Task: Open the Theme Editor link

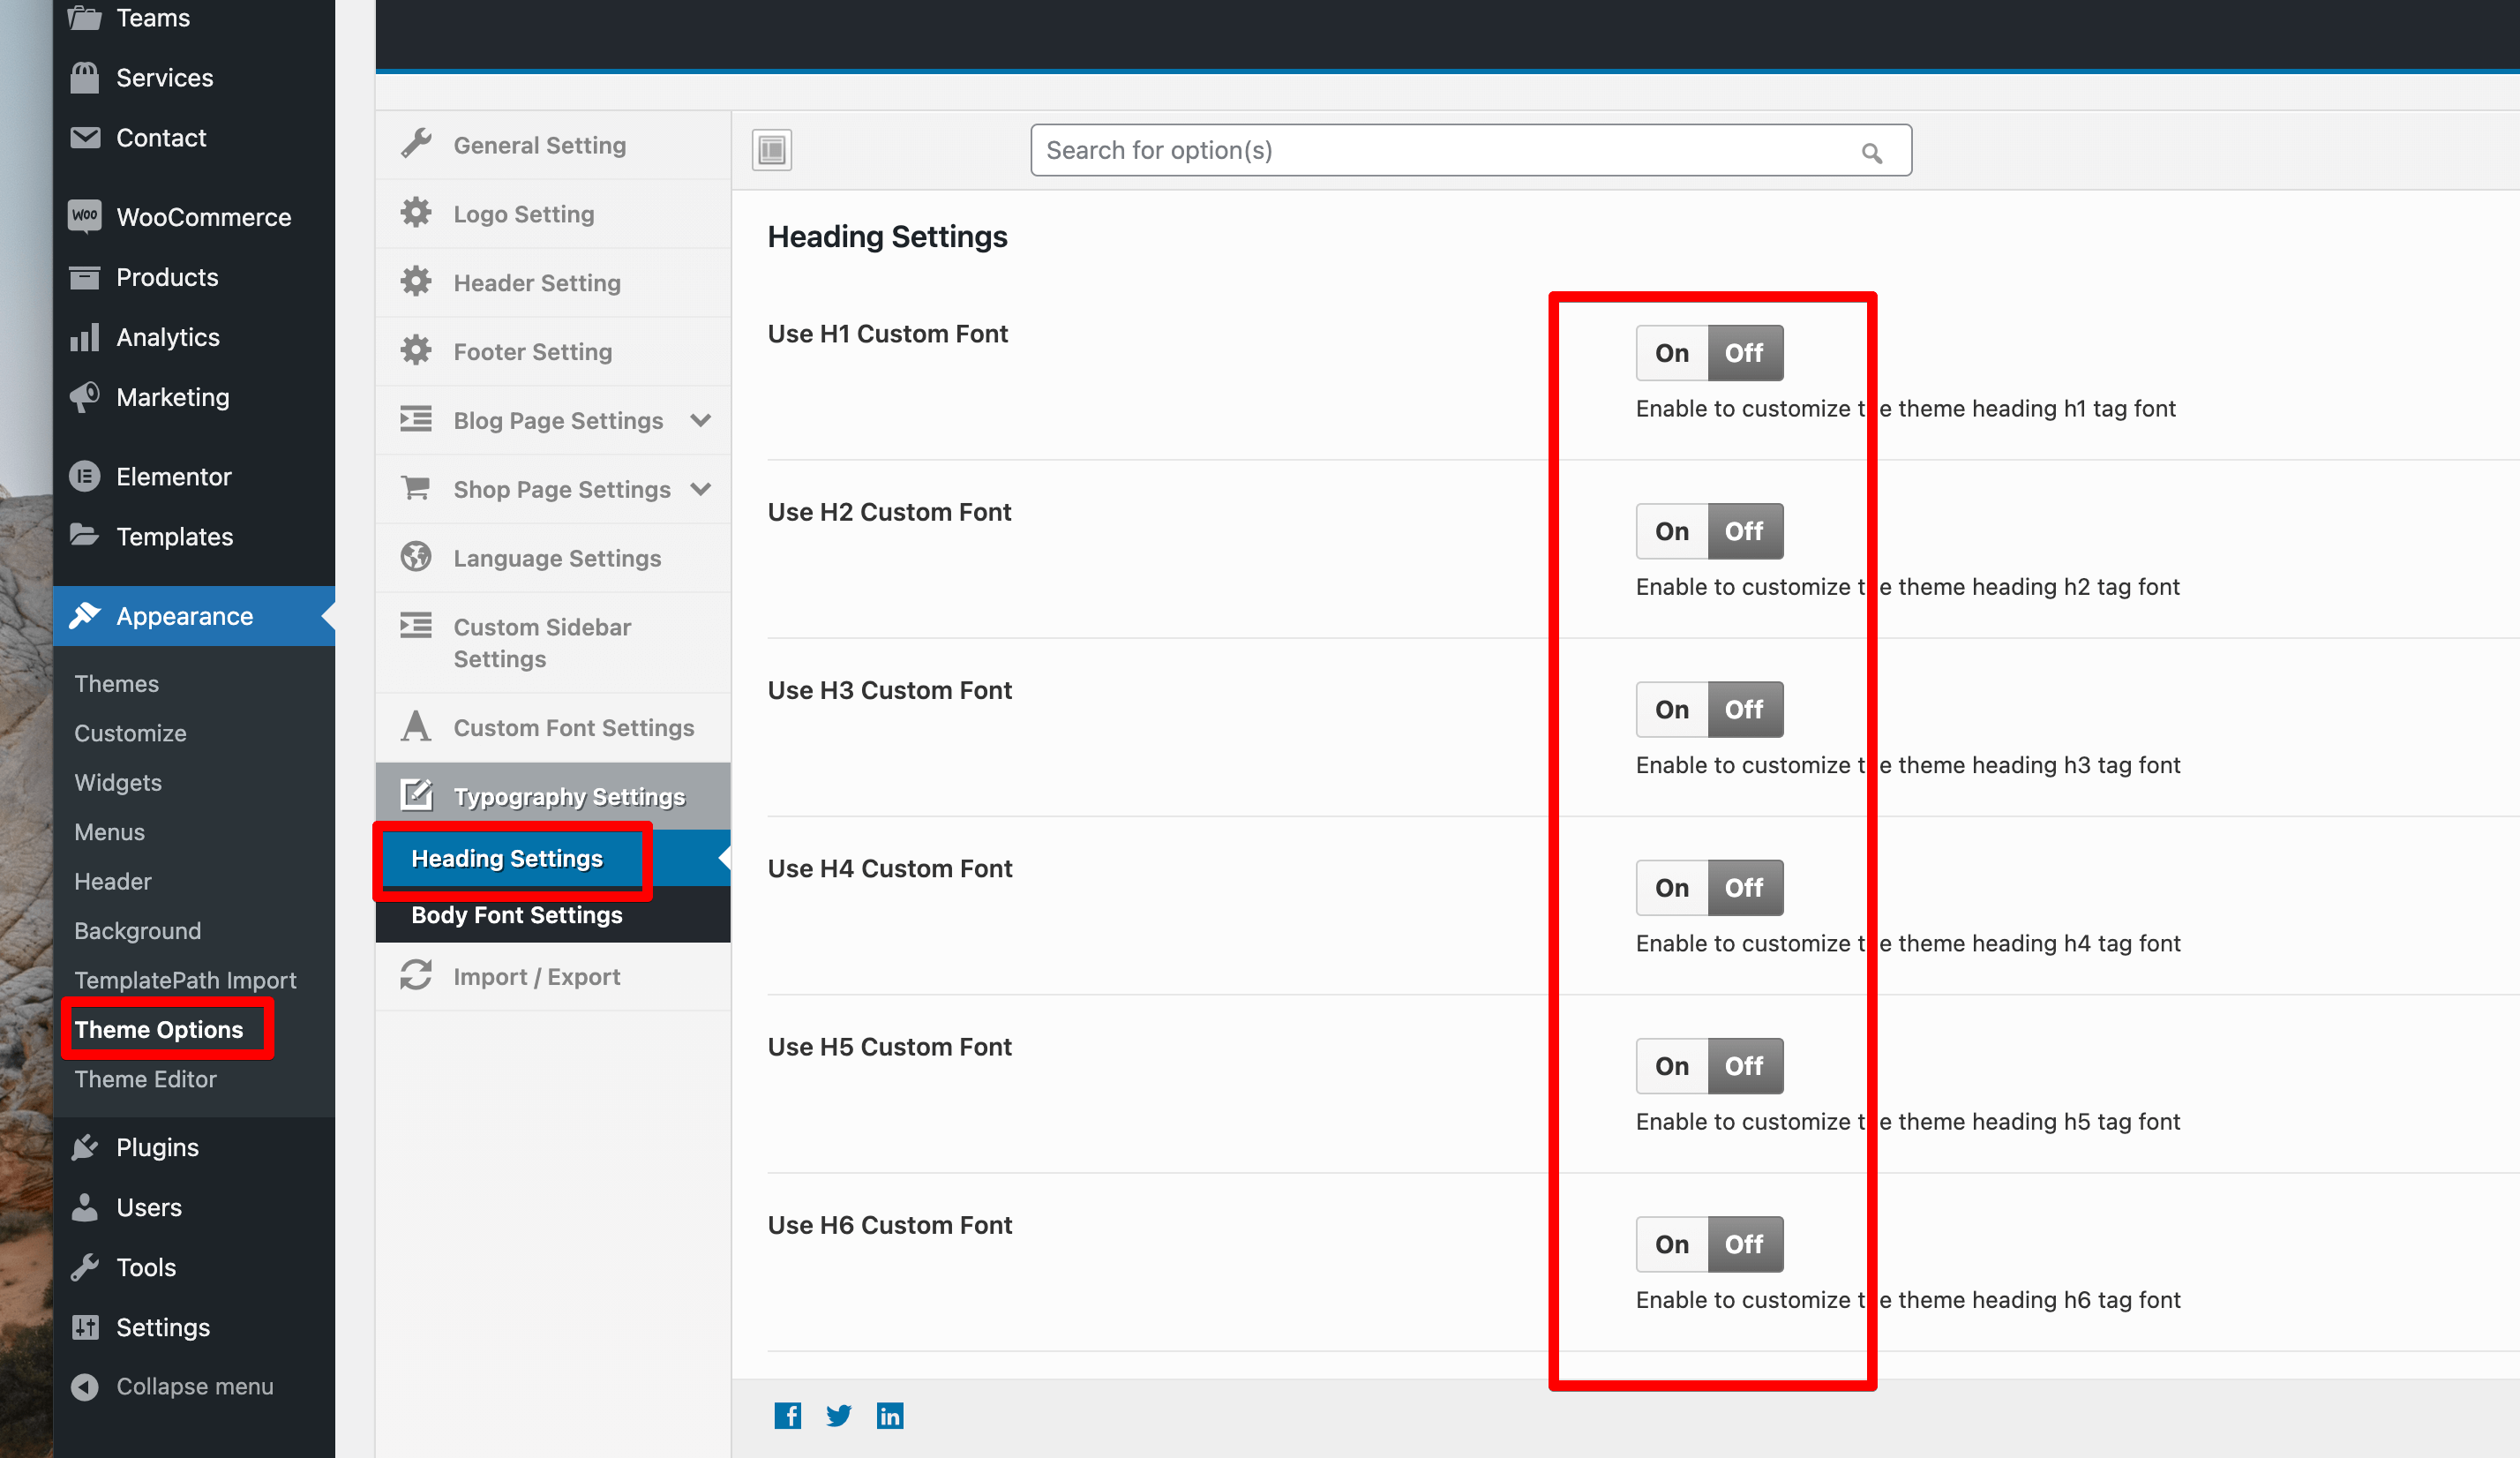Action: pyautogui.click(x=145, y=1078)
